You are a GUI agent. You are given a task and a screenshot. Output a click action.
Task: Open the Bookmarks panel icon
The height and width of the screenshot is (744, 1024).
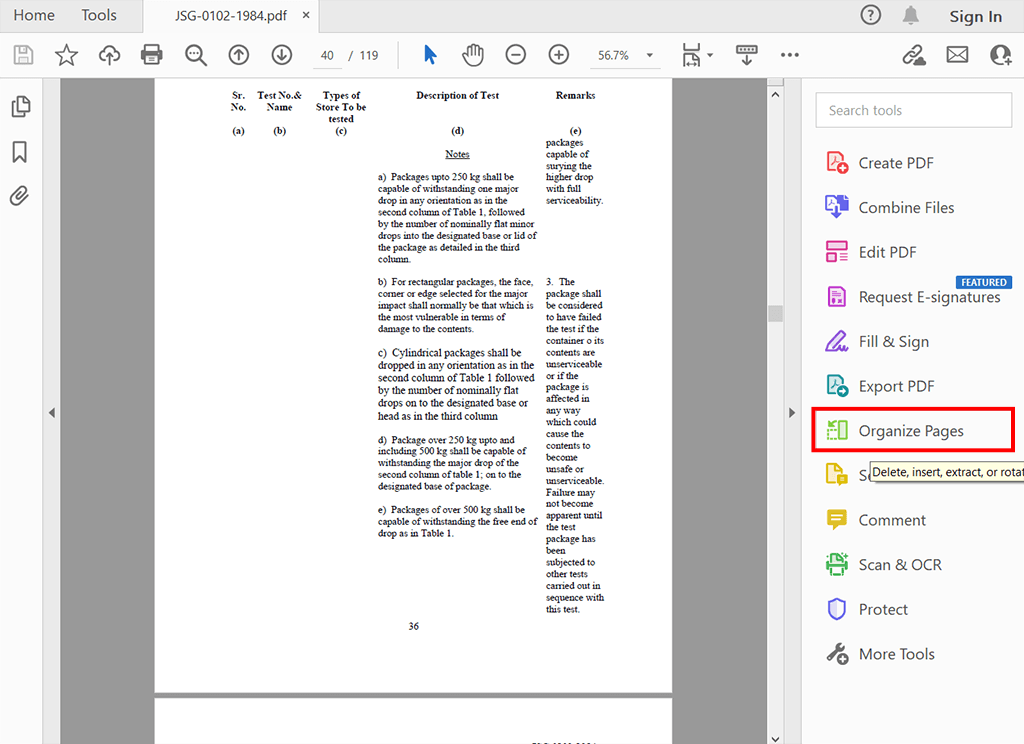point(19,152)
